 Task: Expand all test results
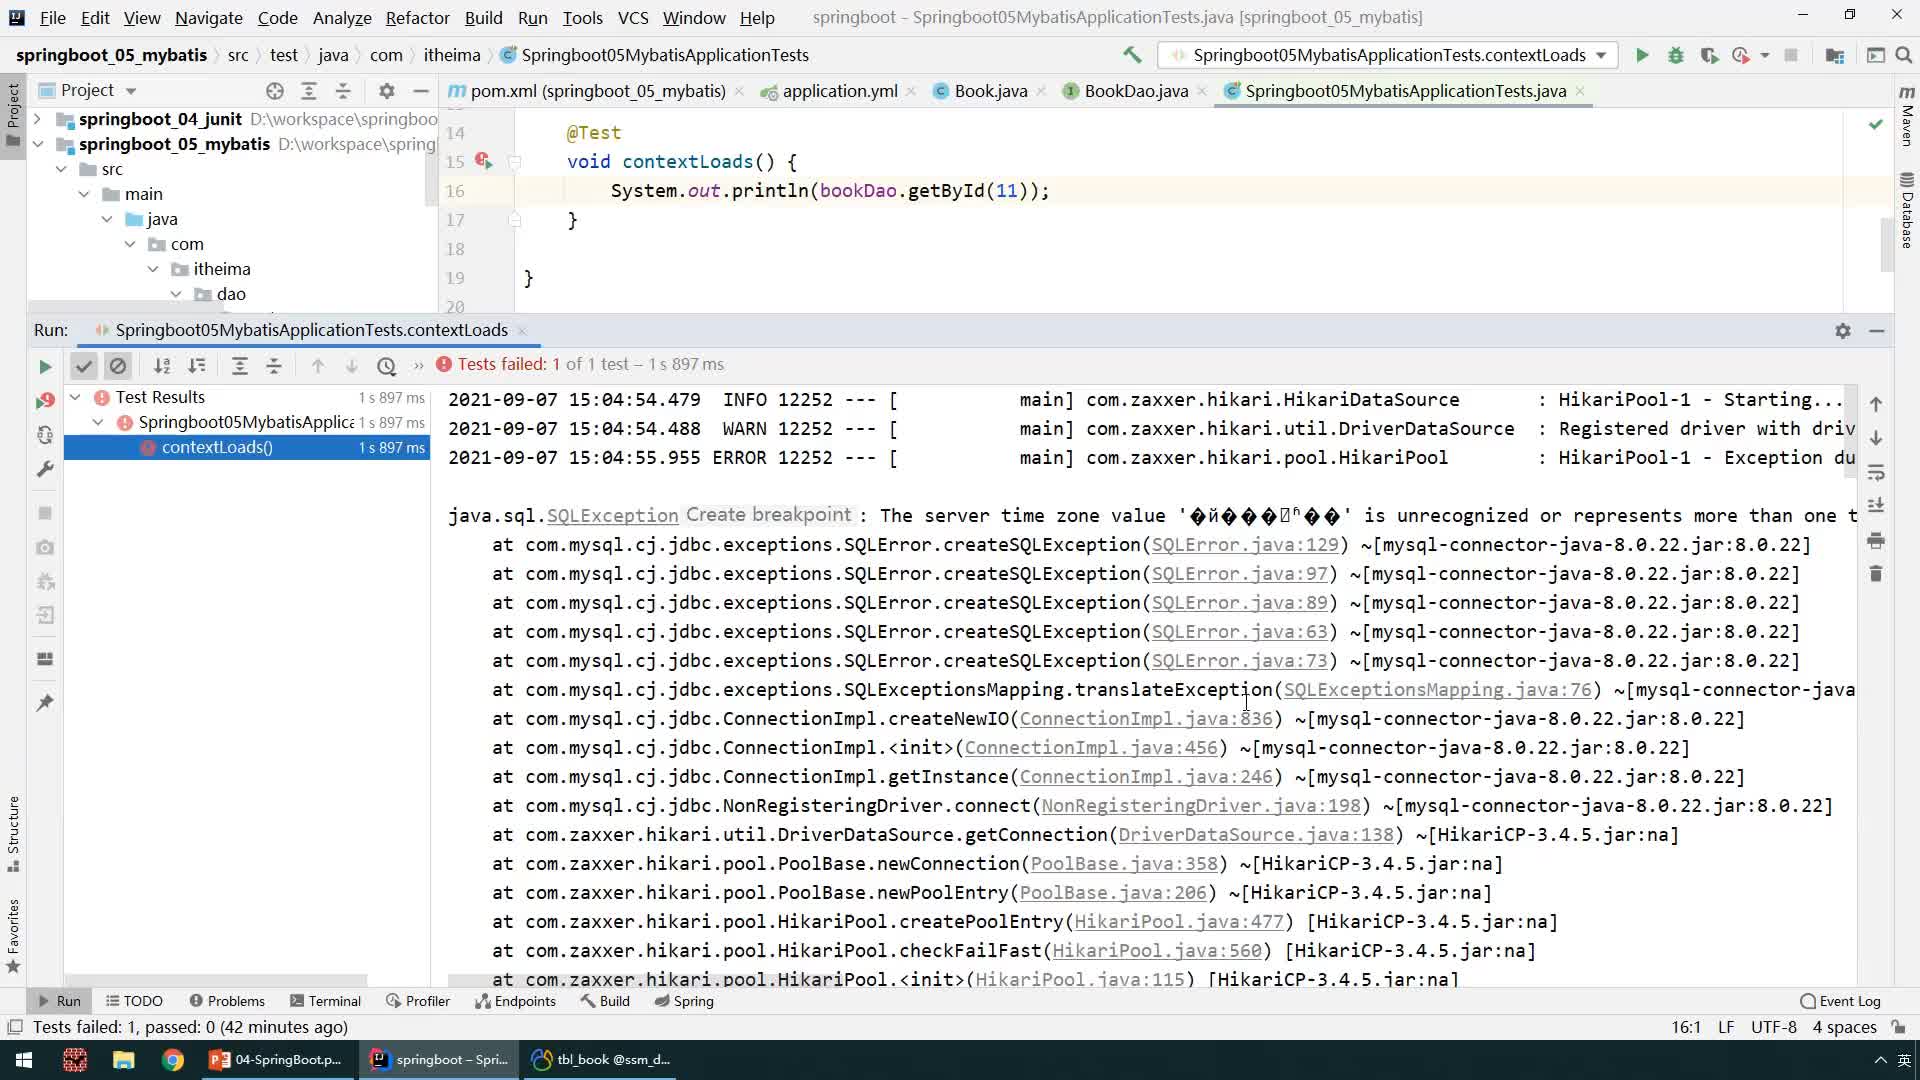coord(240,366)
